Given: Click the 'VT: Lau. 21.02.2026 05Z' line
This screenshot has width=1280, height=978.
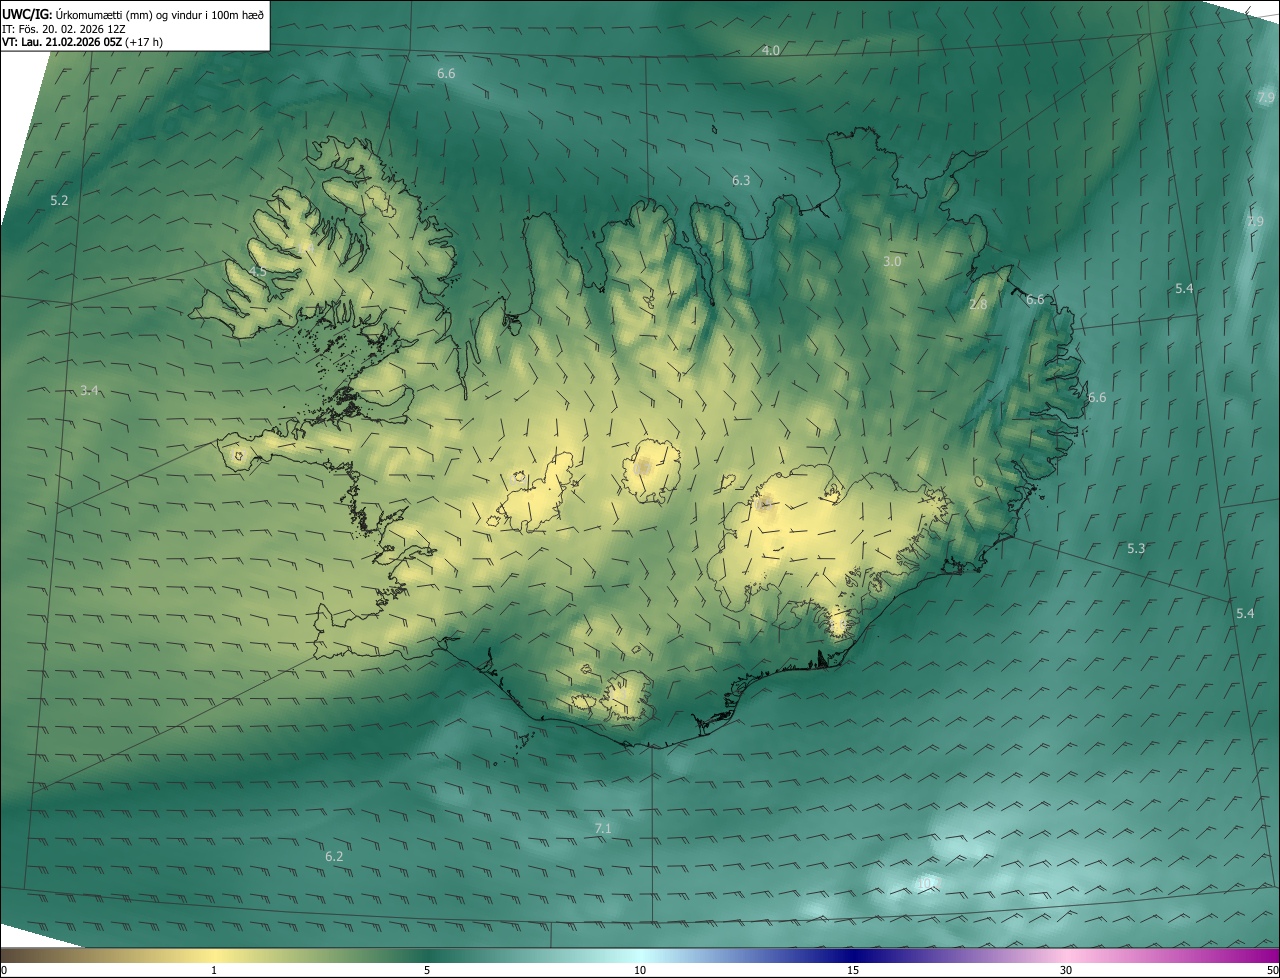Looking at the screenshot, I should (x=83, y=42).
